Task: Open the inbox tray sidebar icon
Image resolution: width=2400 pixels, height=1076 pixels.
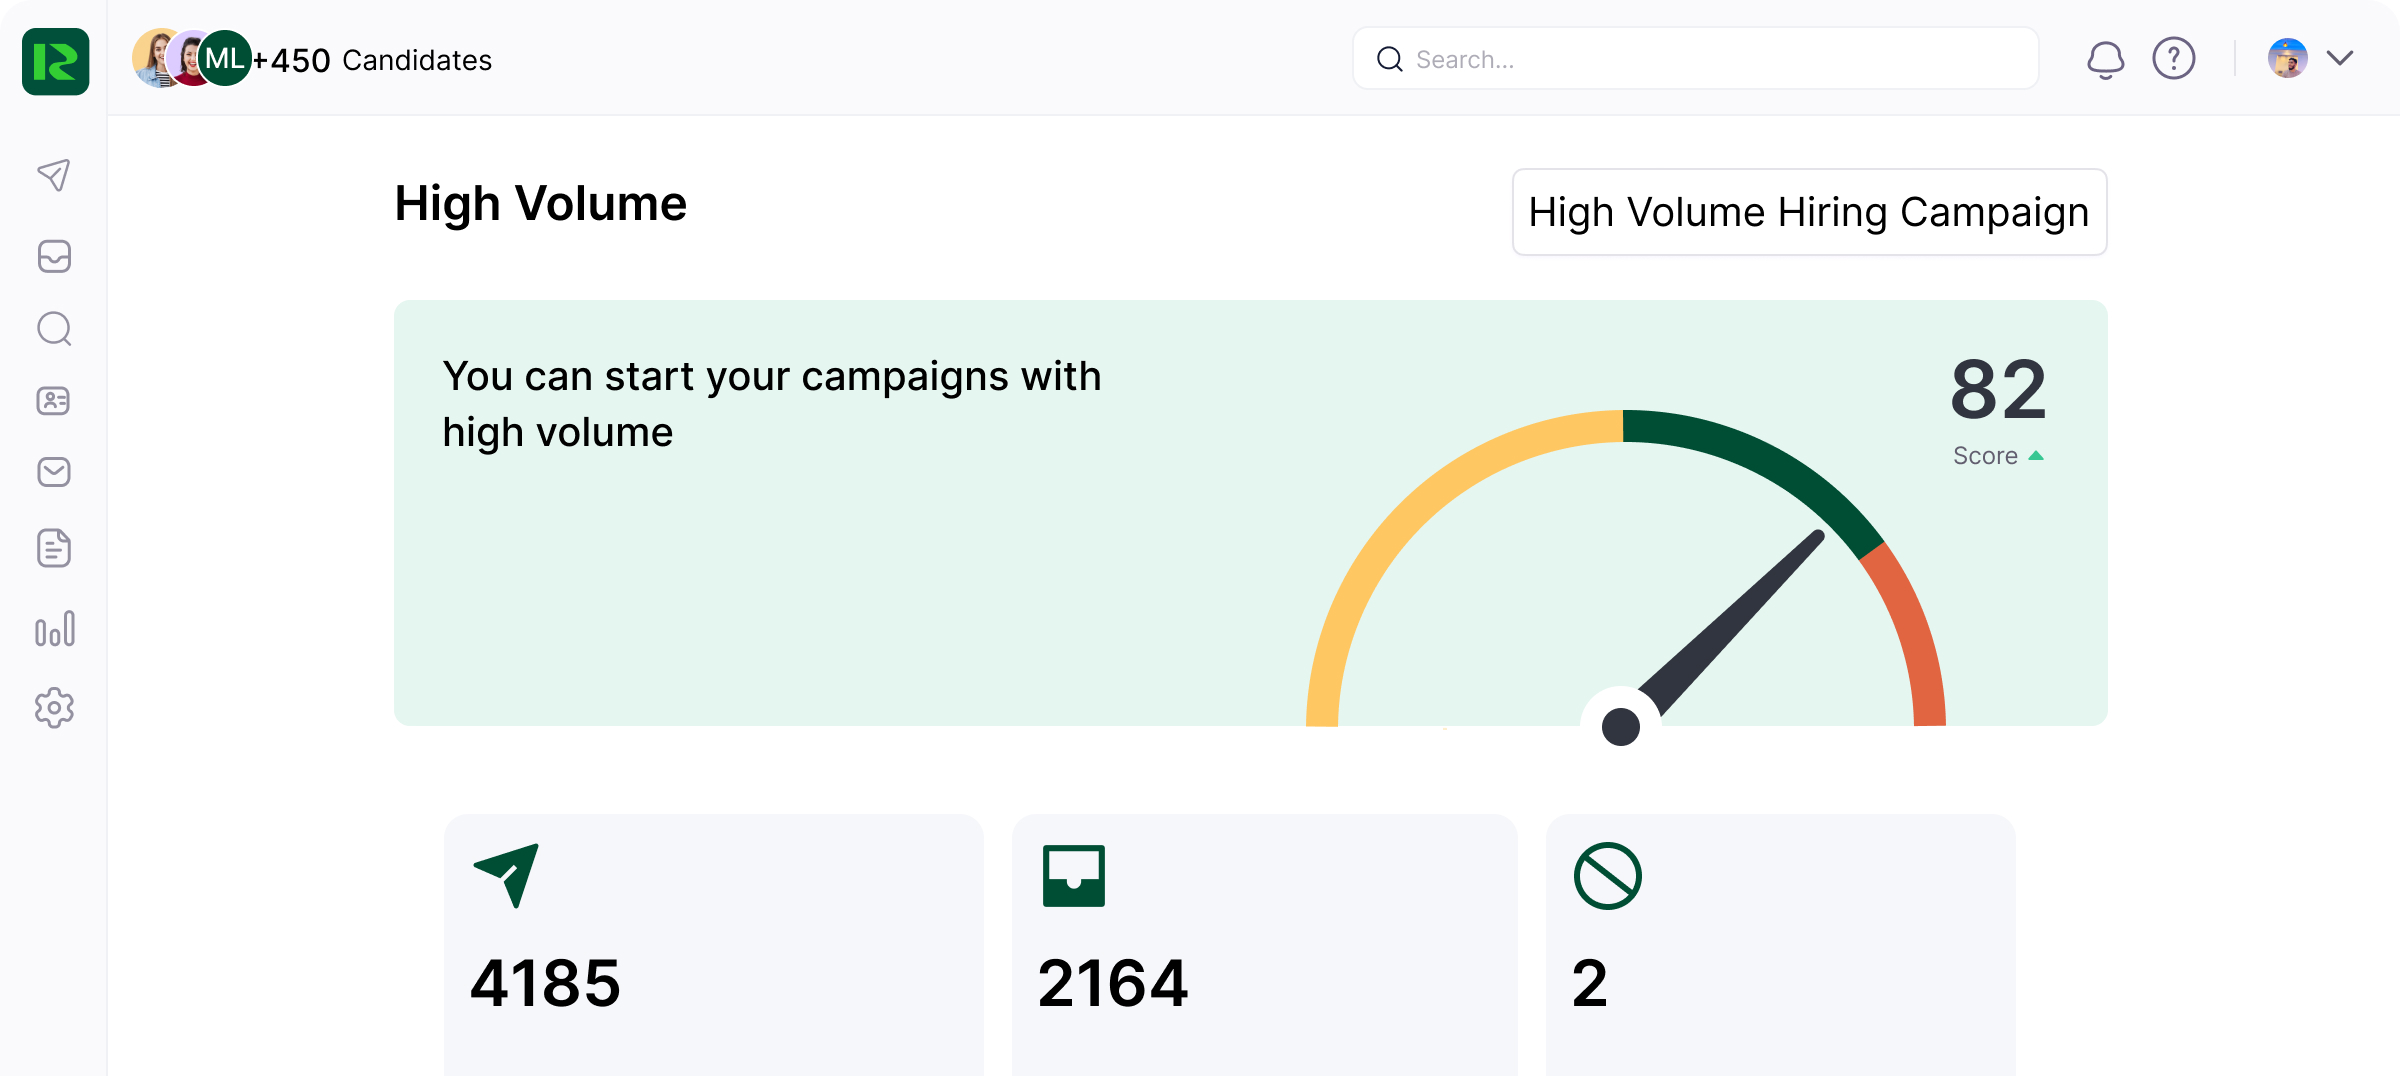Action: pyautogui.click(x=54, y=256)
